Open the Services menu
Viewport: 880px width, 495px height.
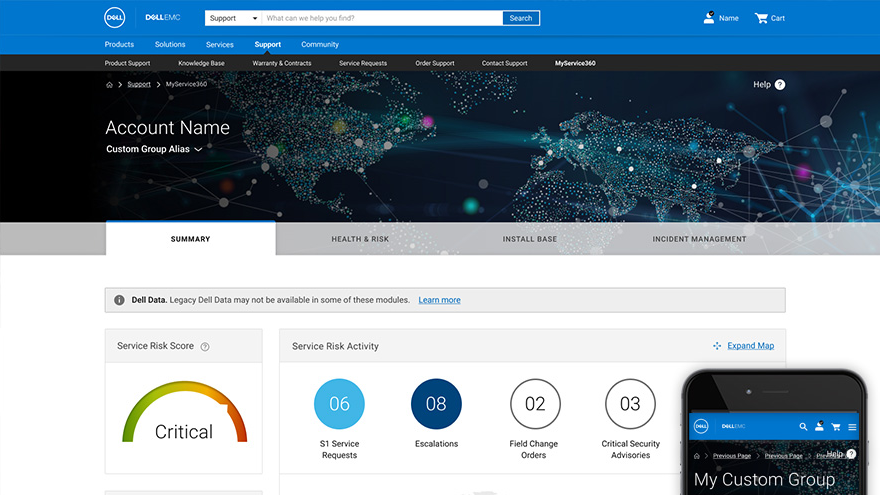coord(219,44)
